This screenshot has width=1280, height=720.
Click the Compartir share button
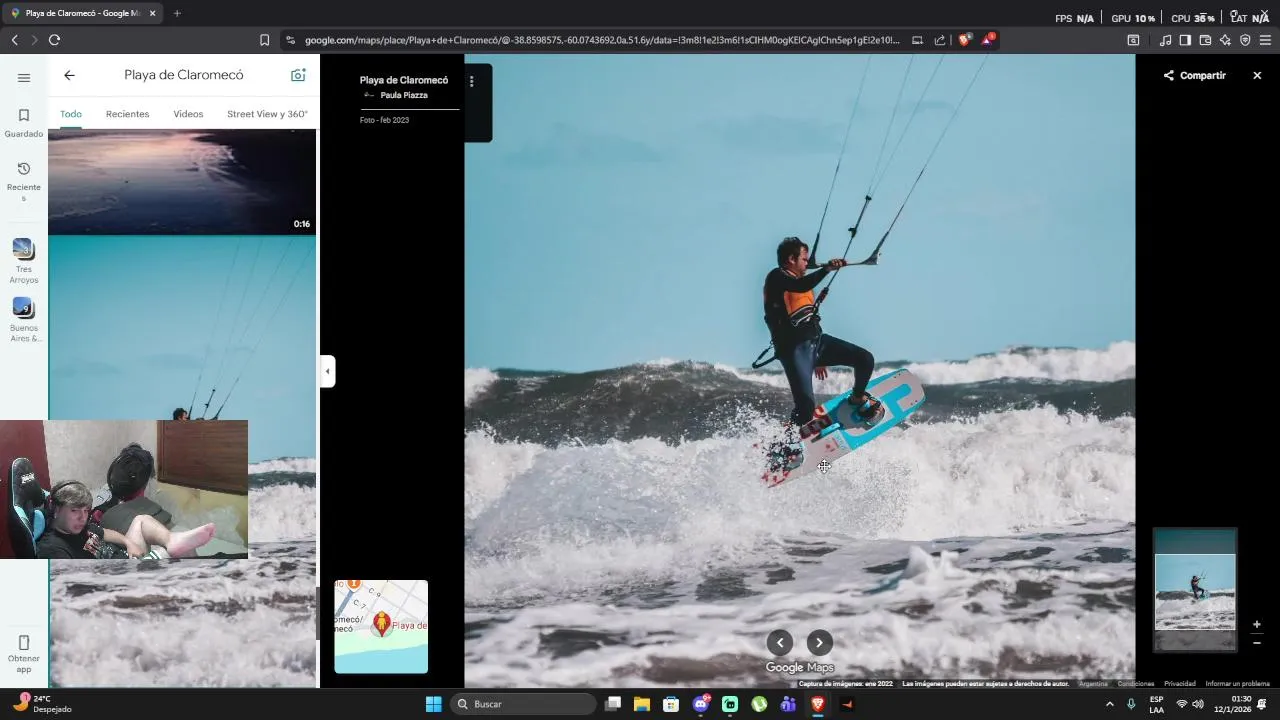coord(1195,75)
